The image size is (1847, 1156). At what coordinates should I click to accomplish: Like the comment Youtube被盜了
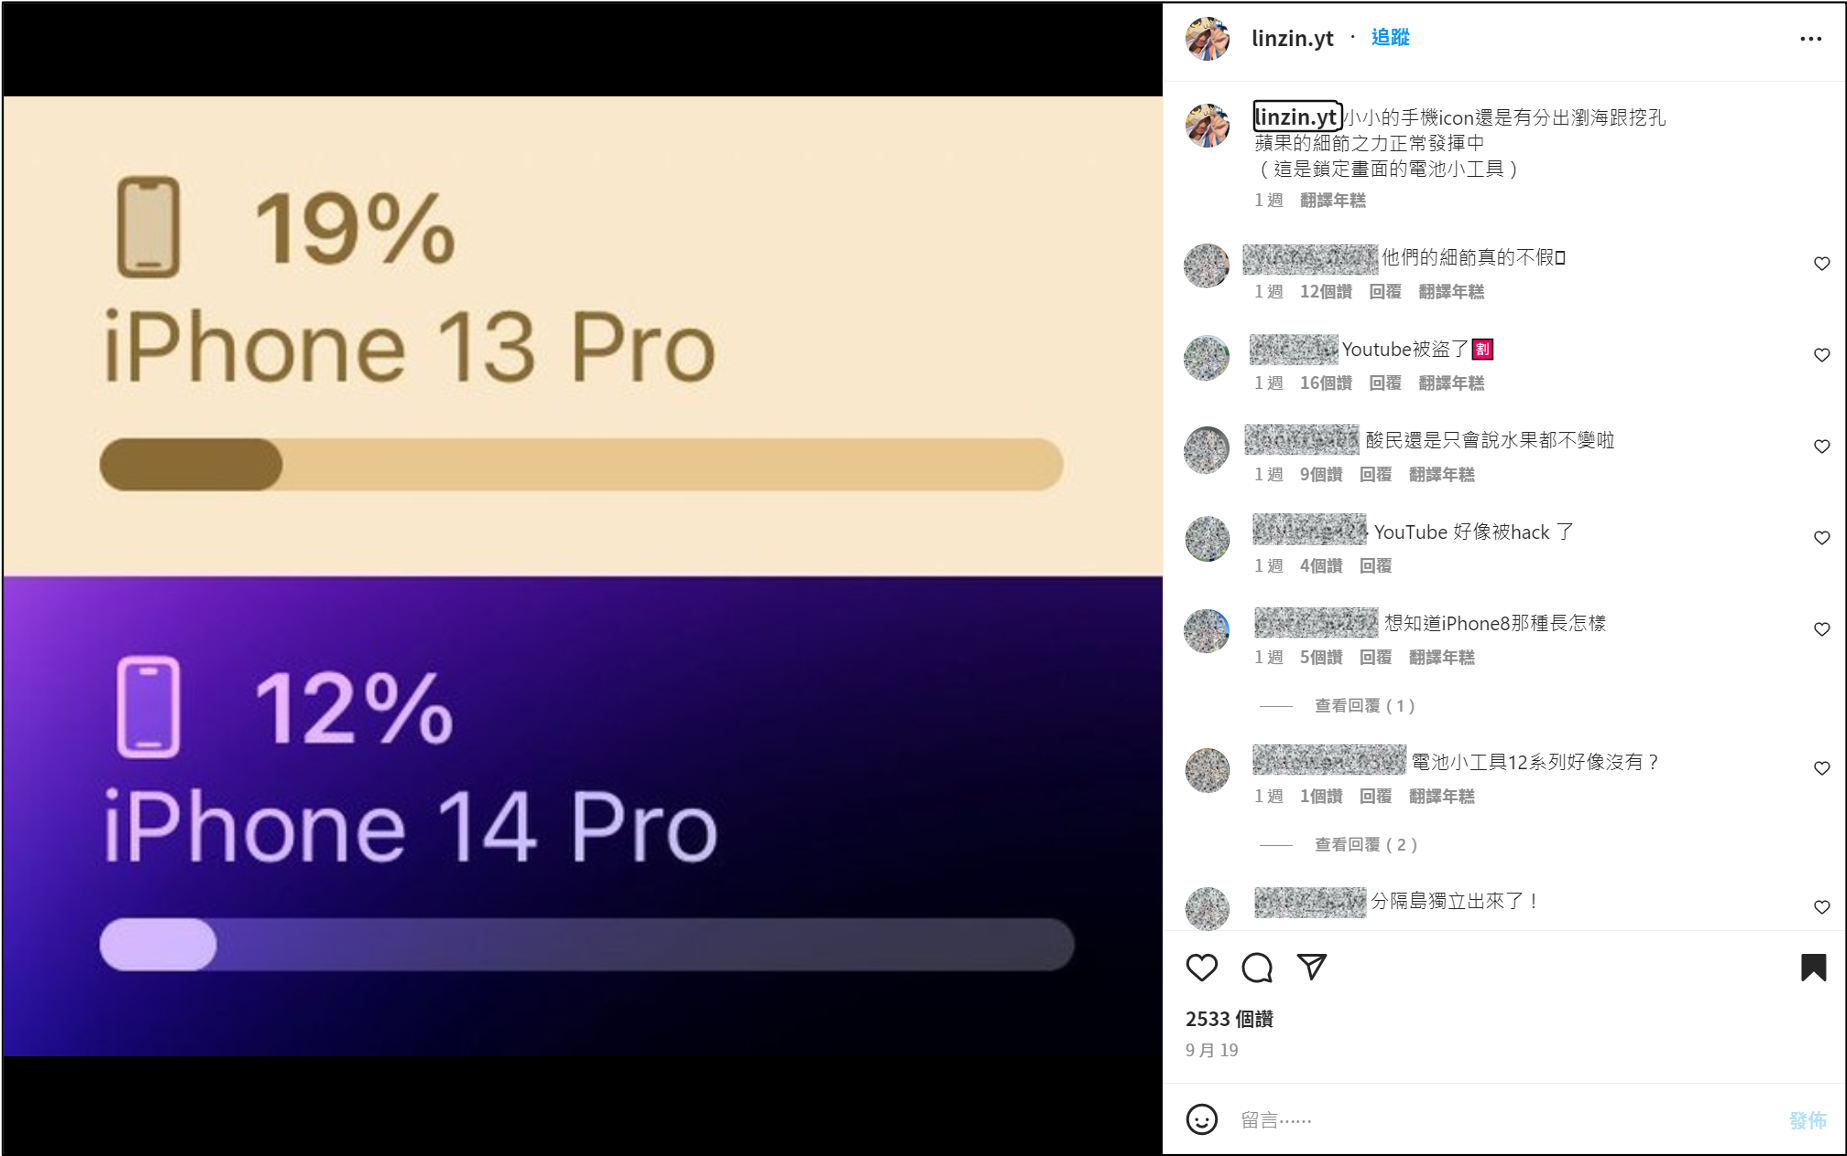[x=1821, y=355]
